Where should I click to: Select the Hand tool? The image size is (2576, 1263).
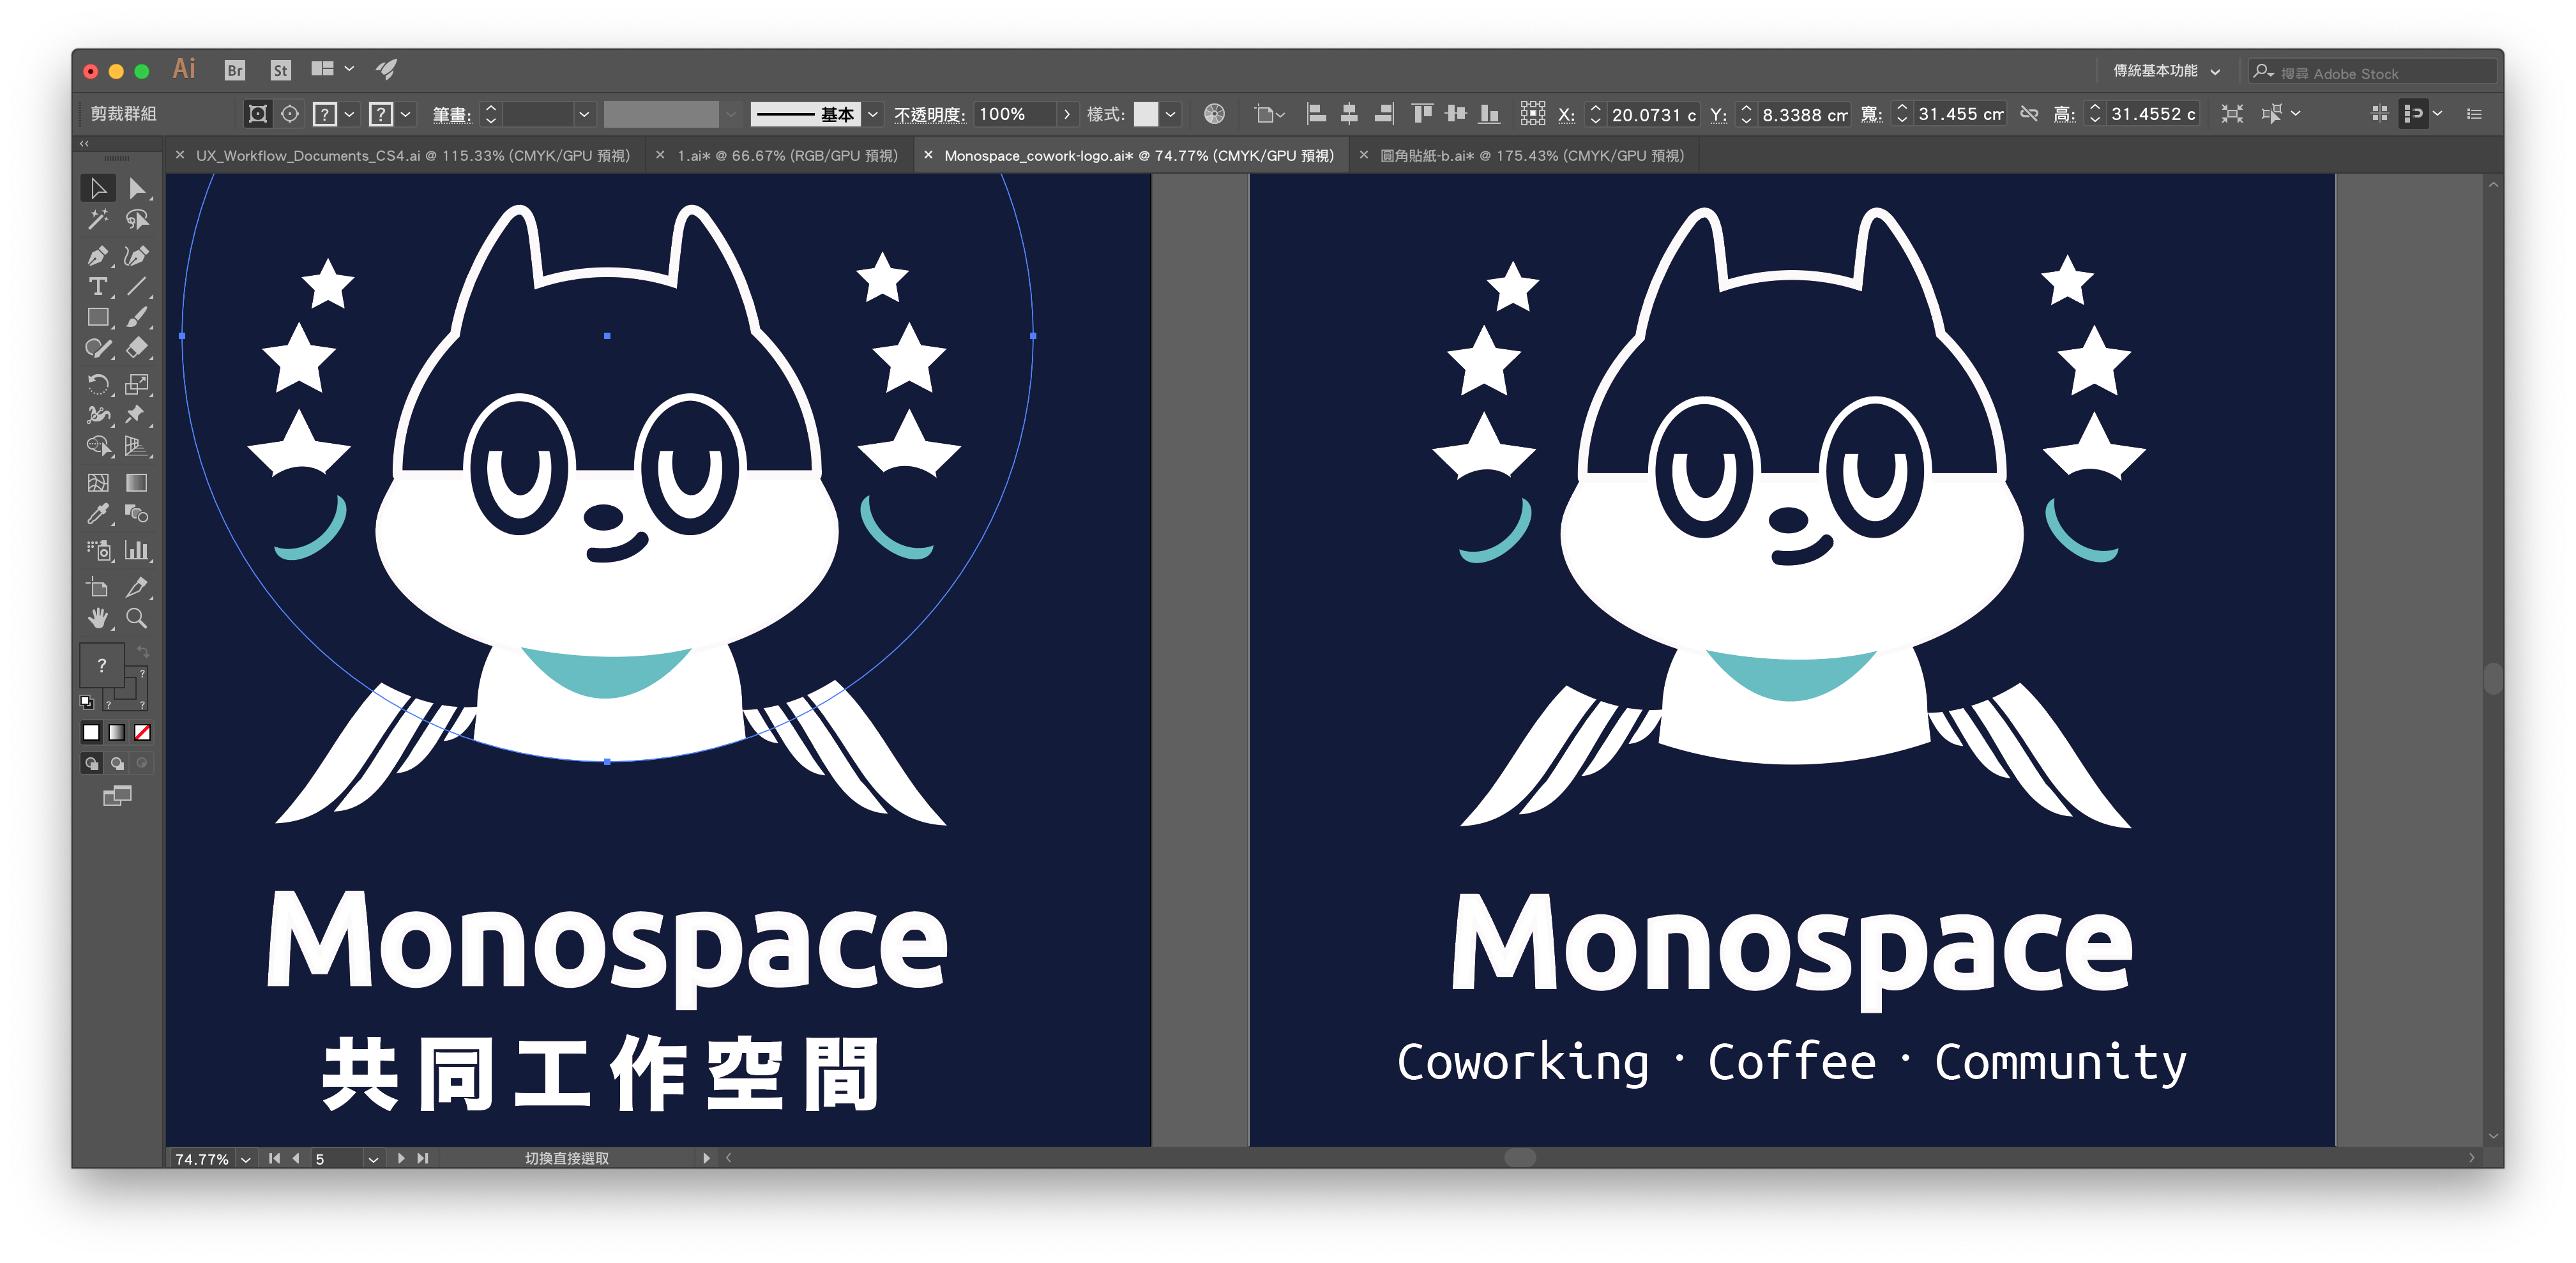(98, 618)
